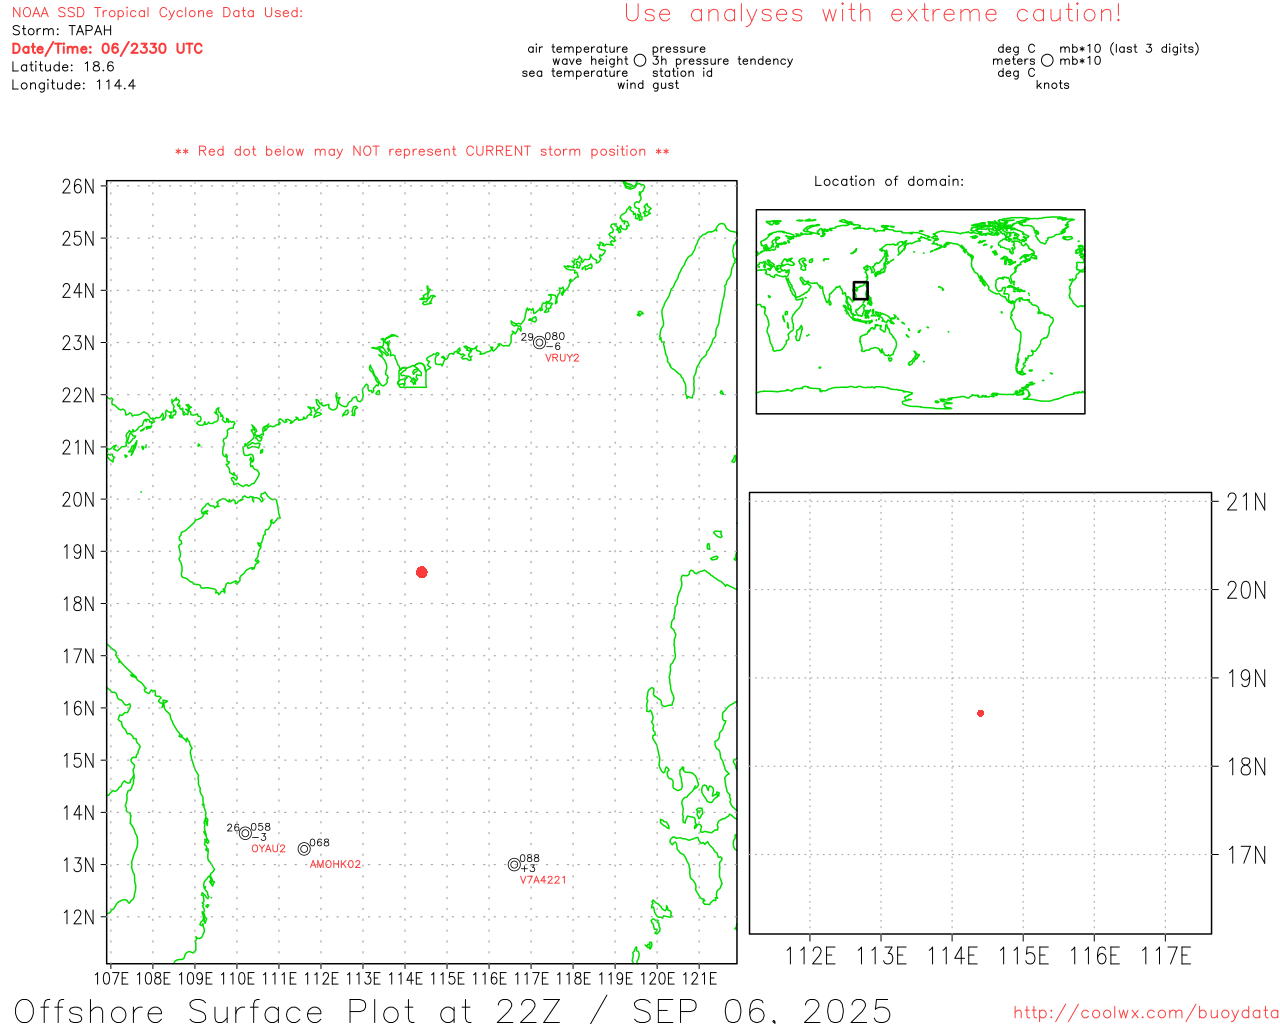Click the '15N' latitude axis label

pyautogui.click(x=79, y=761)
